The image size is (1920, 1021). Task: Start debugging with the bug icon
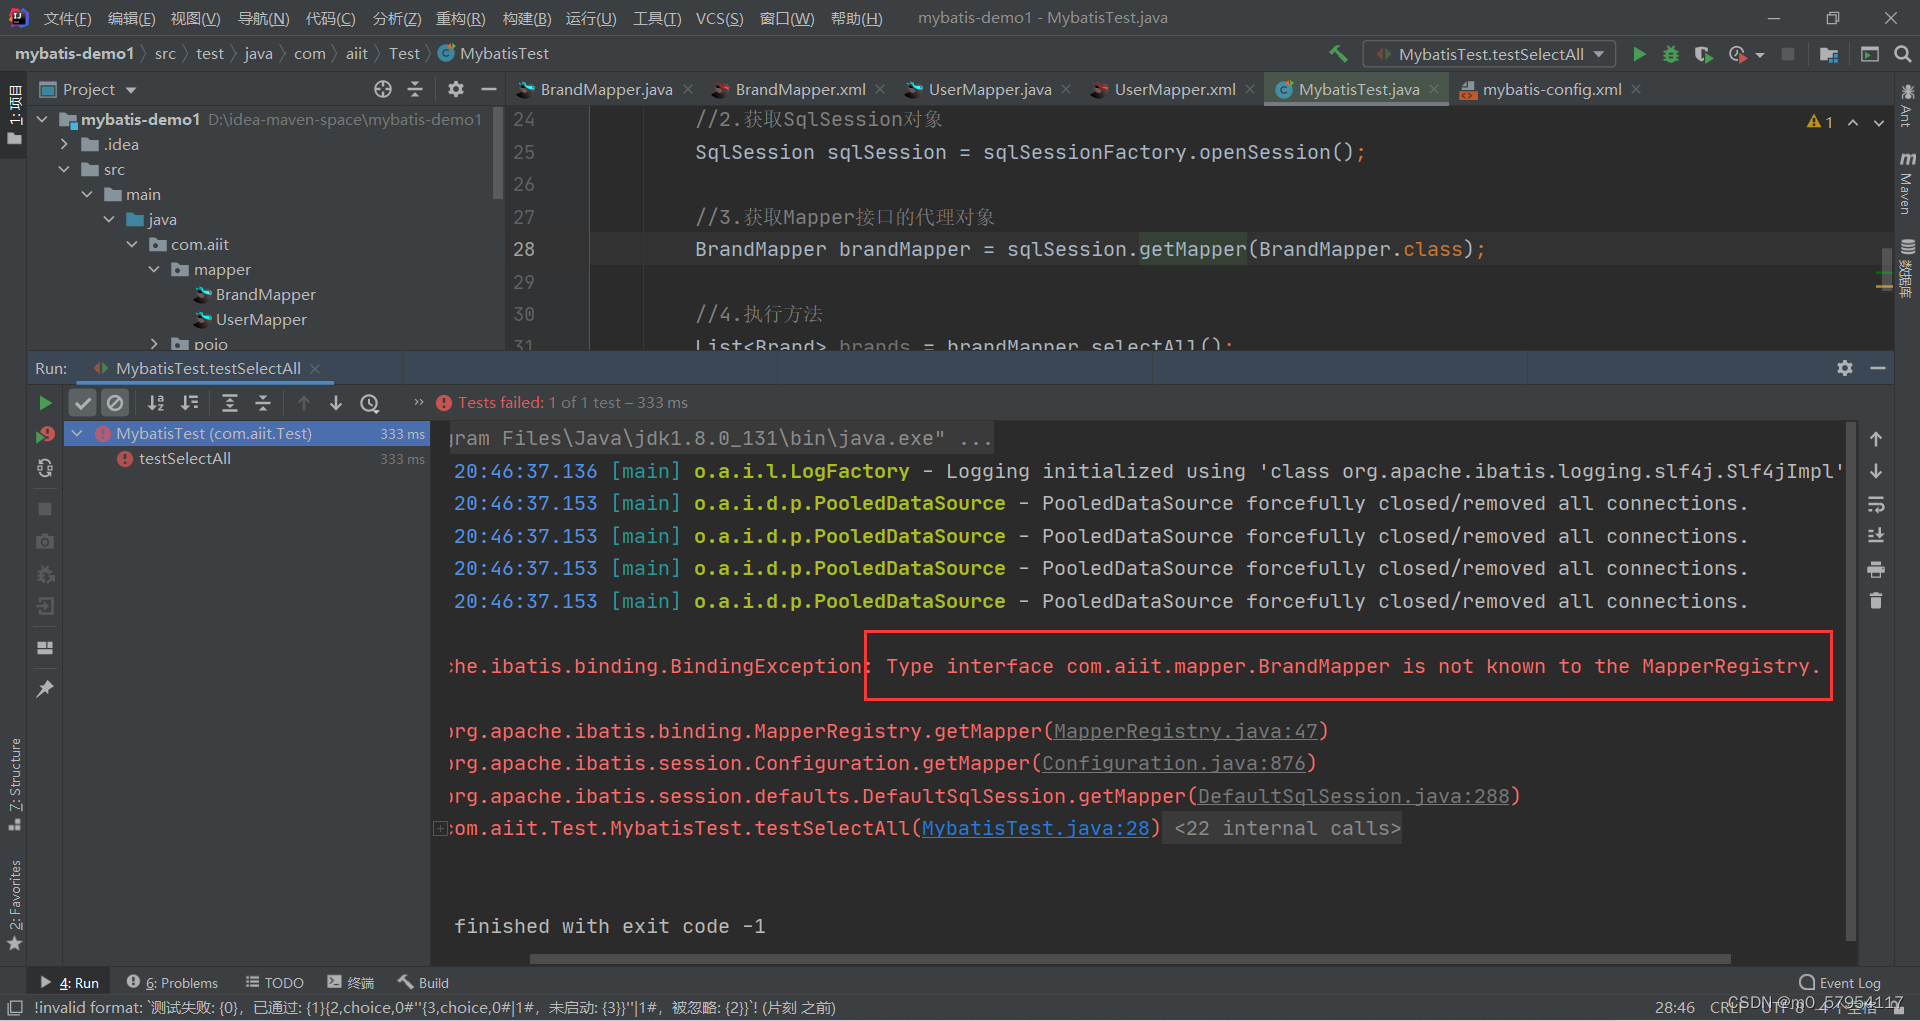click(1670, 54)
